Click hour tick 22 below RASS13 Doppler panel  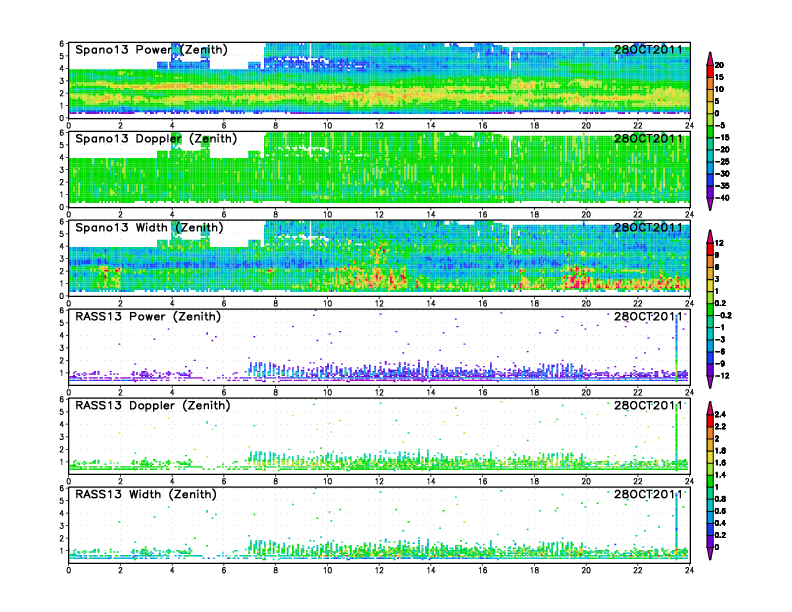(638, 481)
